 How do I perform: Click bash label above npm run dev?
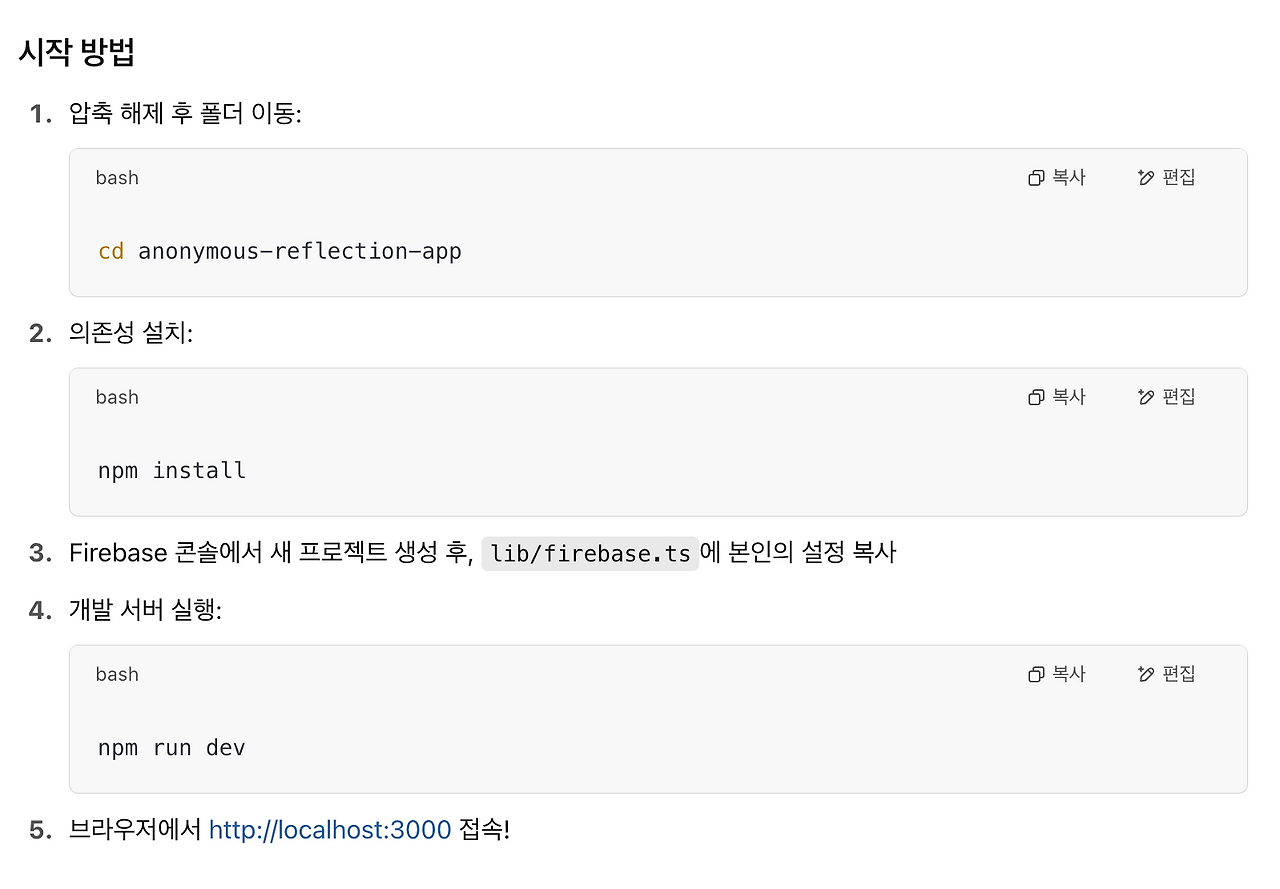coord(117,675)
